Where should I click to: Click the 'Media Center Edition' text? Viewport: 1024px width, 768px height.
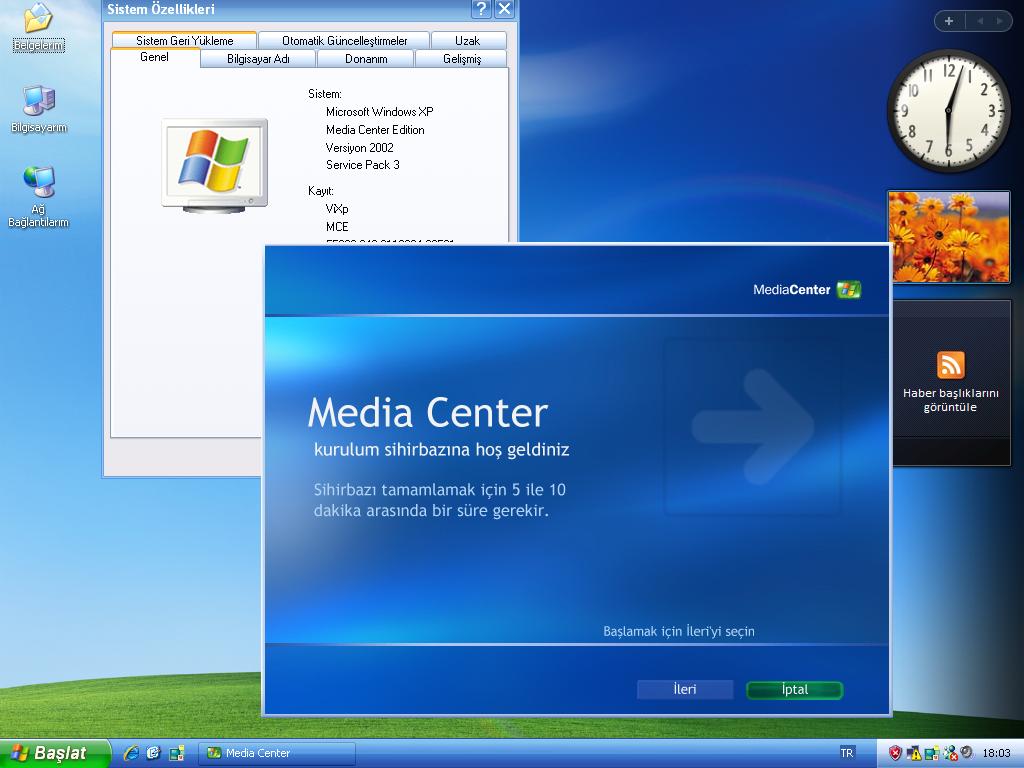[x=375, y=130]
